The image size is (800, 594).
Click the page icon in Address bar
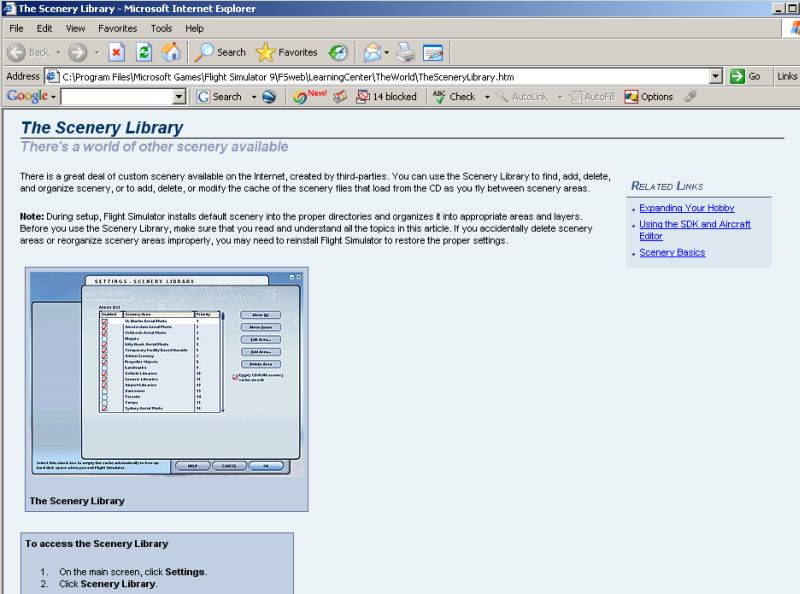[52, 77]
